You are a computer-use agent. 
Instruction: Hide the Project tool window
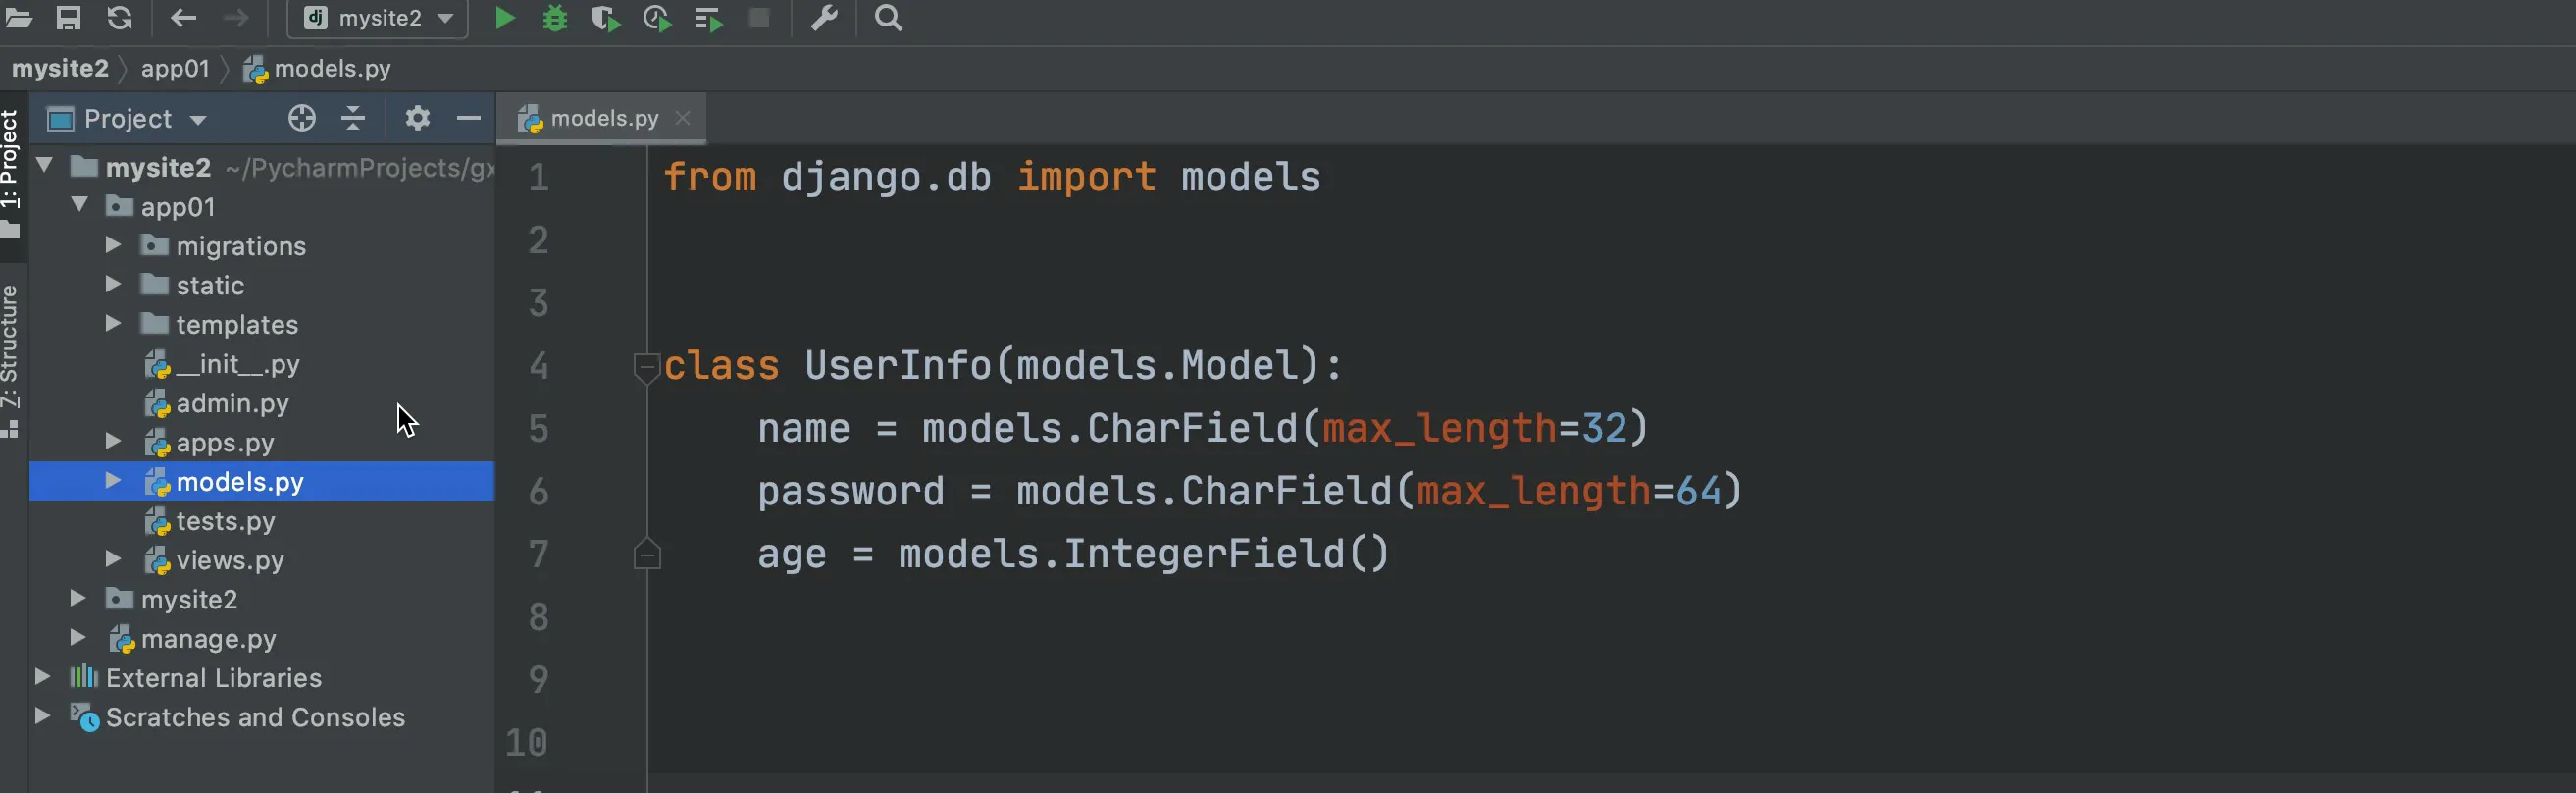pos(468,118)
